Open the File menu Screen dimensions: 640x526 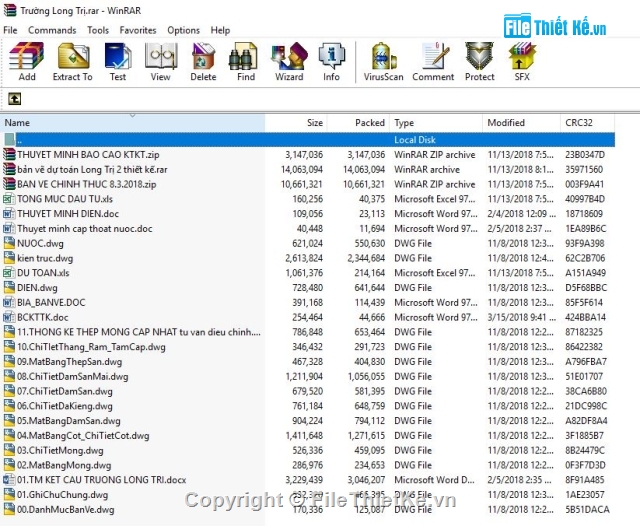pos(10,30)
